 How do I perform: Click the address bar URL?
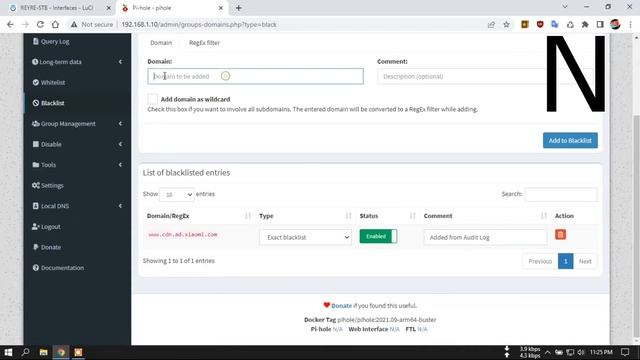[199, 24]
